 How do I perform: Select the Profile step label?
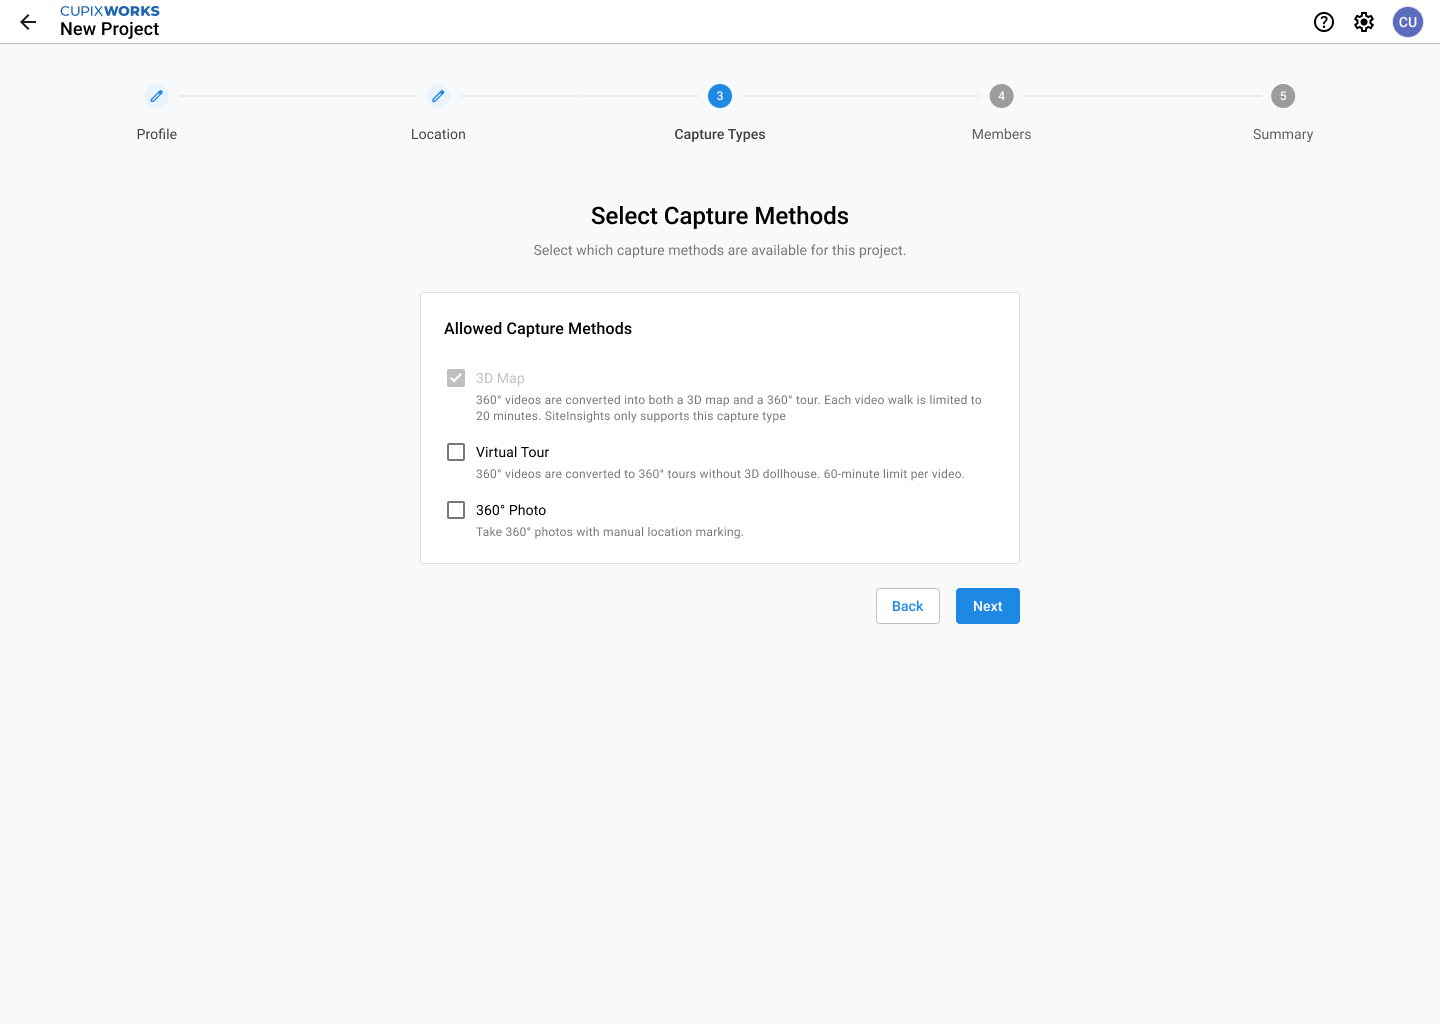click(x=157, y=134)
